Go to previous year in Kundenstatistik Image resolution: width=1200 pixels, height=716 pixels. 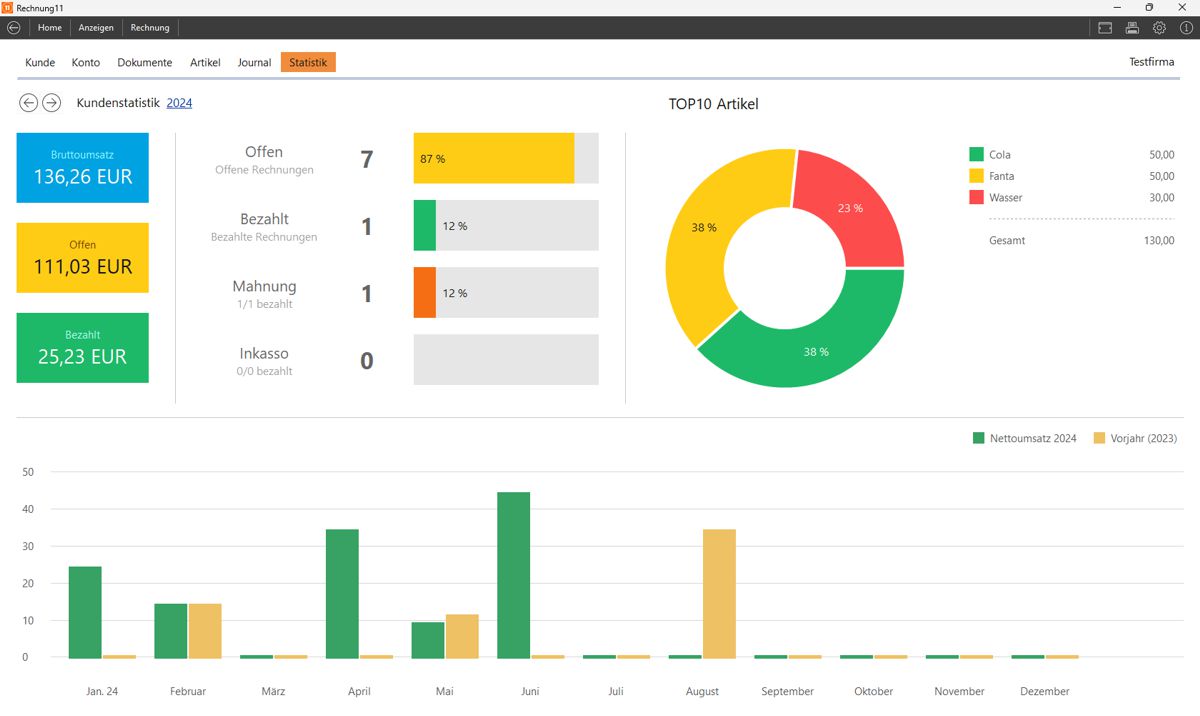[x=28, y=103]
